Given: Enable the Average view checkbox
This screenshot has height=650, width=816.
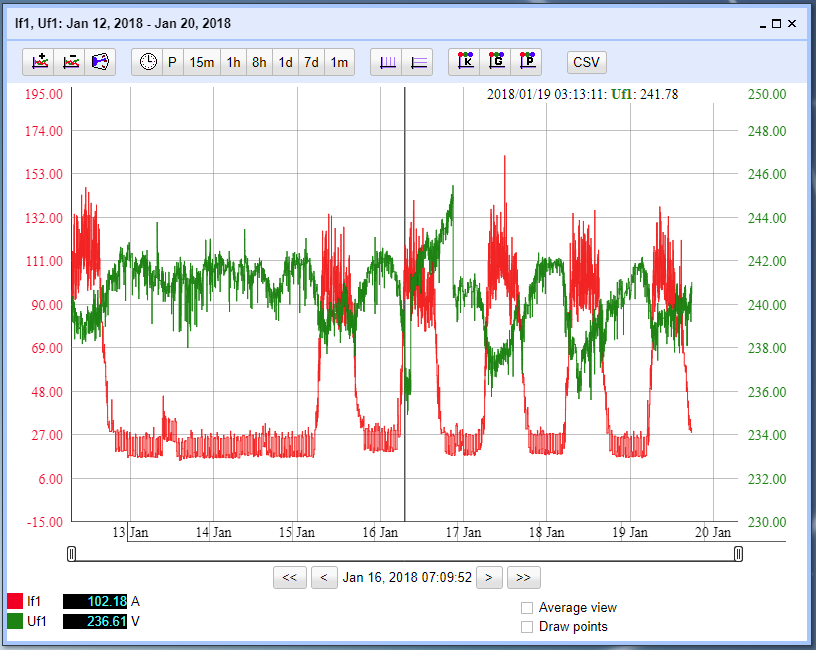Looking at the screenshot, I should (x=527, y=608).
